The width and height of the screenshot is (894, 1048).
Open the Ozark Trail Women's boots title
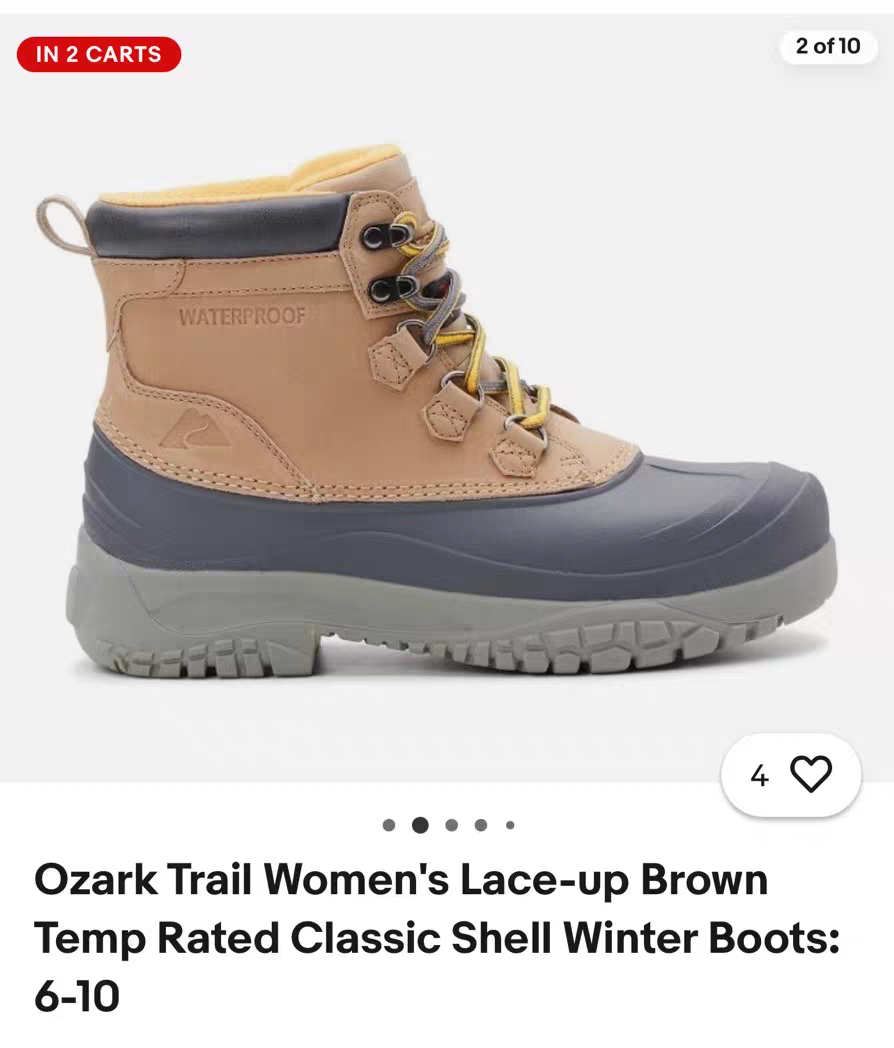pos(437,937)
